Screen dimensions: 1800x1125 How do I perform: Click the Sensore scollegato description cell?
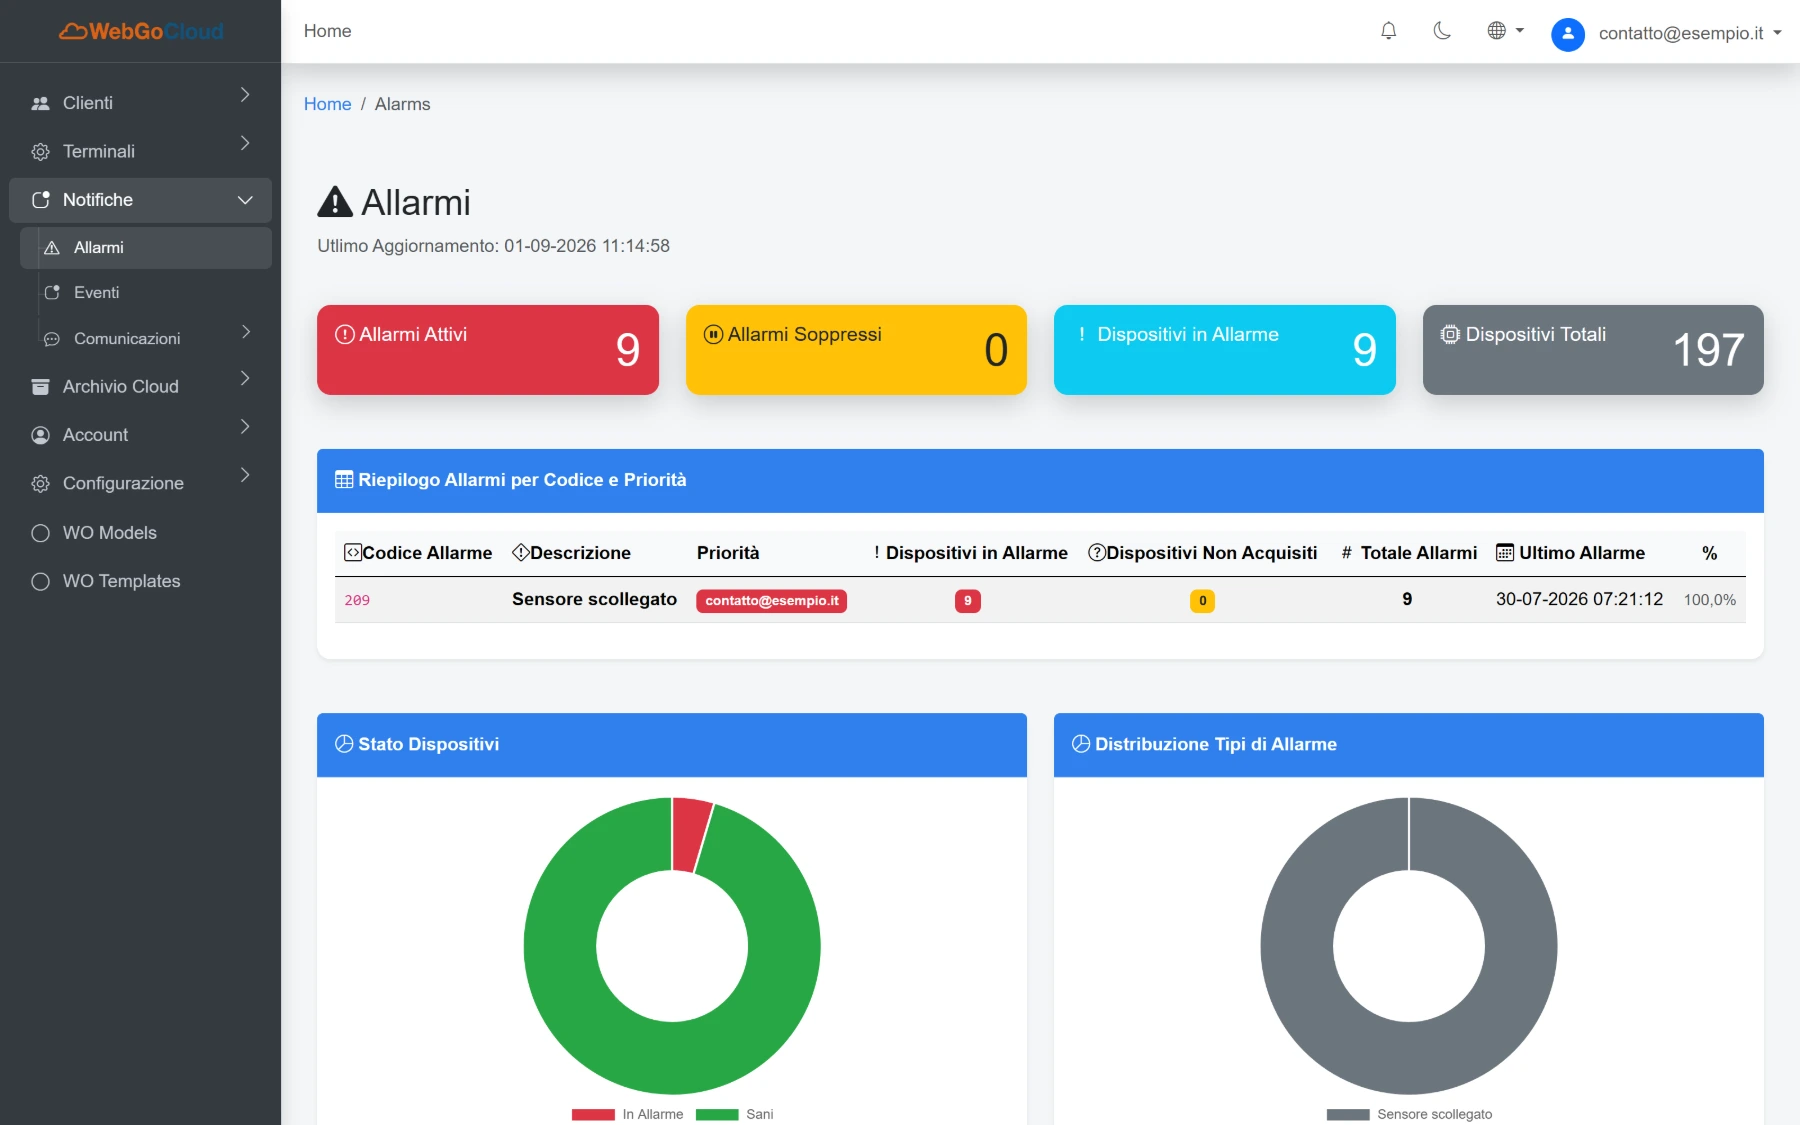pos(594,599)
